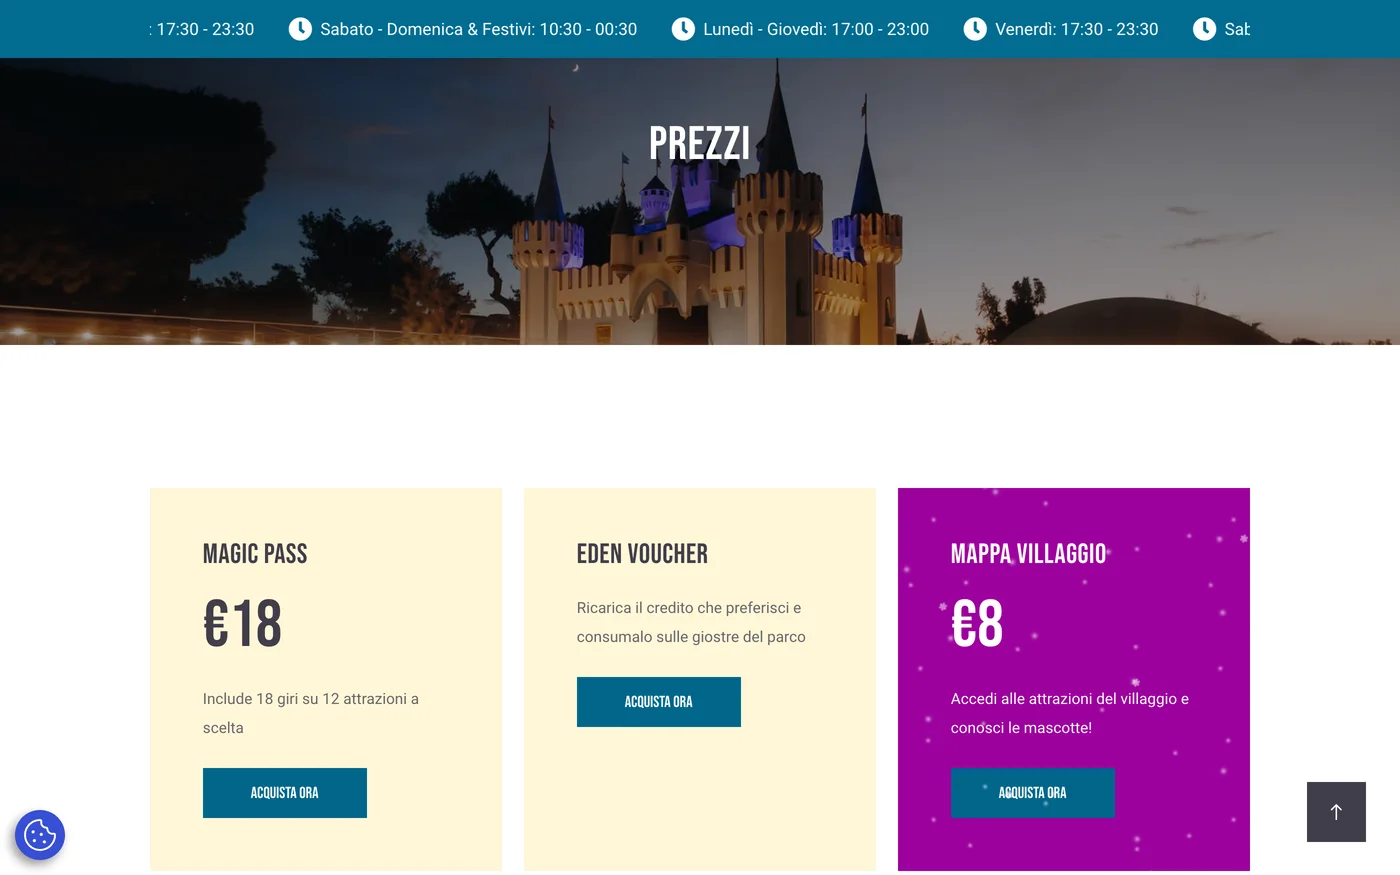The image size is (1400, 875).
Task: Click clock icon beside Sabato - Domenica & Festivi
Action: 300,29
